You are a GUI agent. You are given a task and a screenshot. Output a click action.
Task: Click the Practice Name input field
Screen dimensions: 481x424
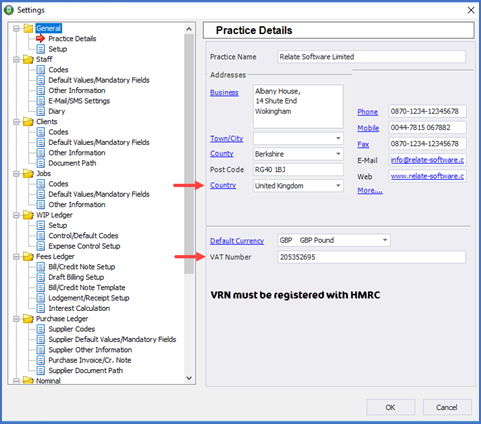coord(371,57)
